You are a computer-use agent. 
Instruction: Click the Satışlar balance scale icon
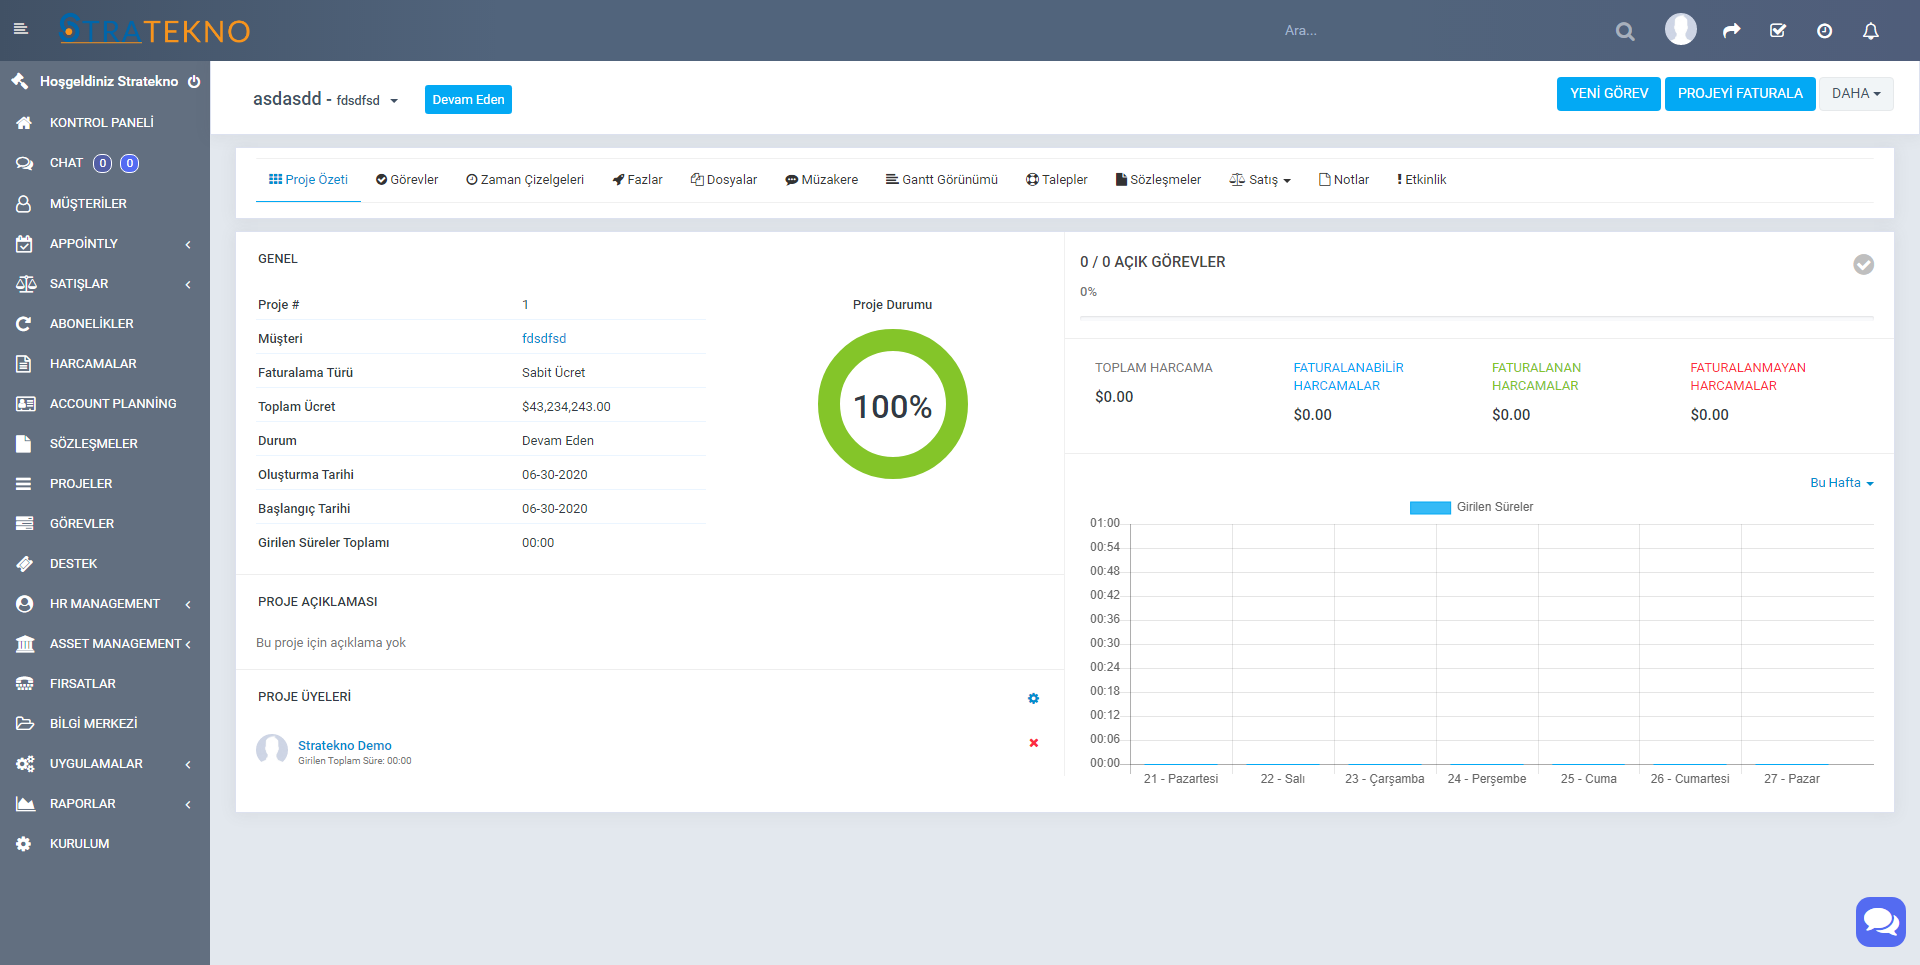pyautogui.click(x=26, y=284)
